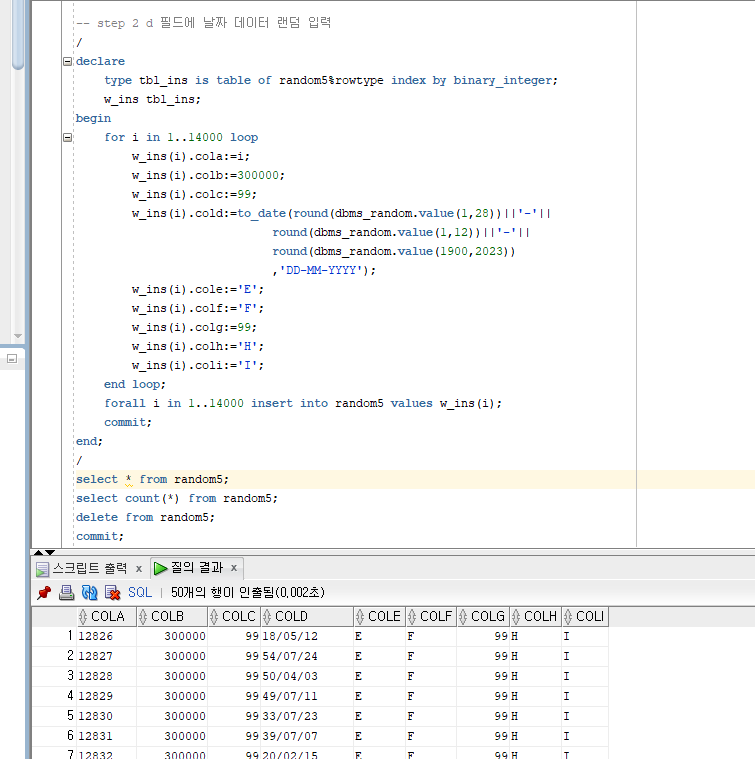This screenshot has height=759, width=755.
Task: Click the 'declare' keyword in editor
Action: pos(100,61)
